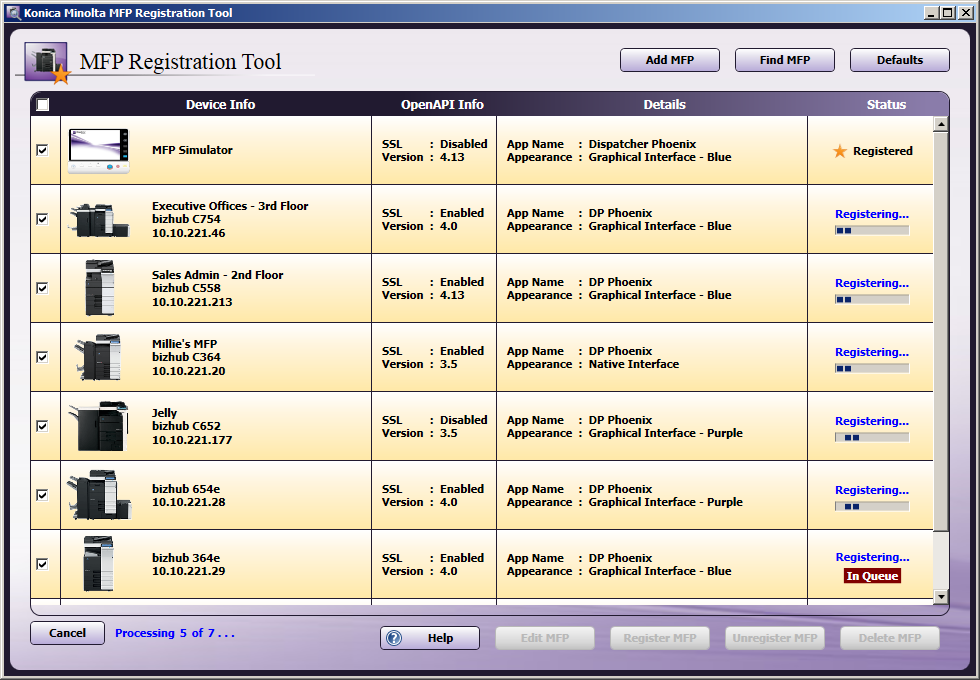Click IP address 10.10.221.213
This screenshot has width=980, height=680.
(192, 302)
